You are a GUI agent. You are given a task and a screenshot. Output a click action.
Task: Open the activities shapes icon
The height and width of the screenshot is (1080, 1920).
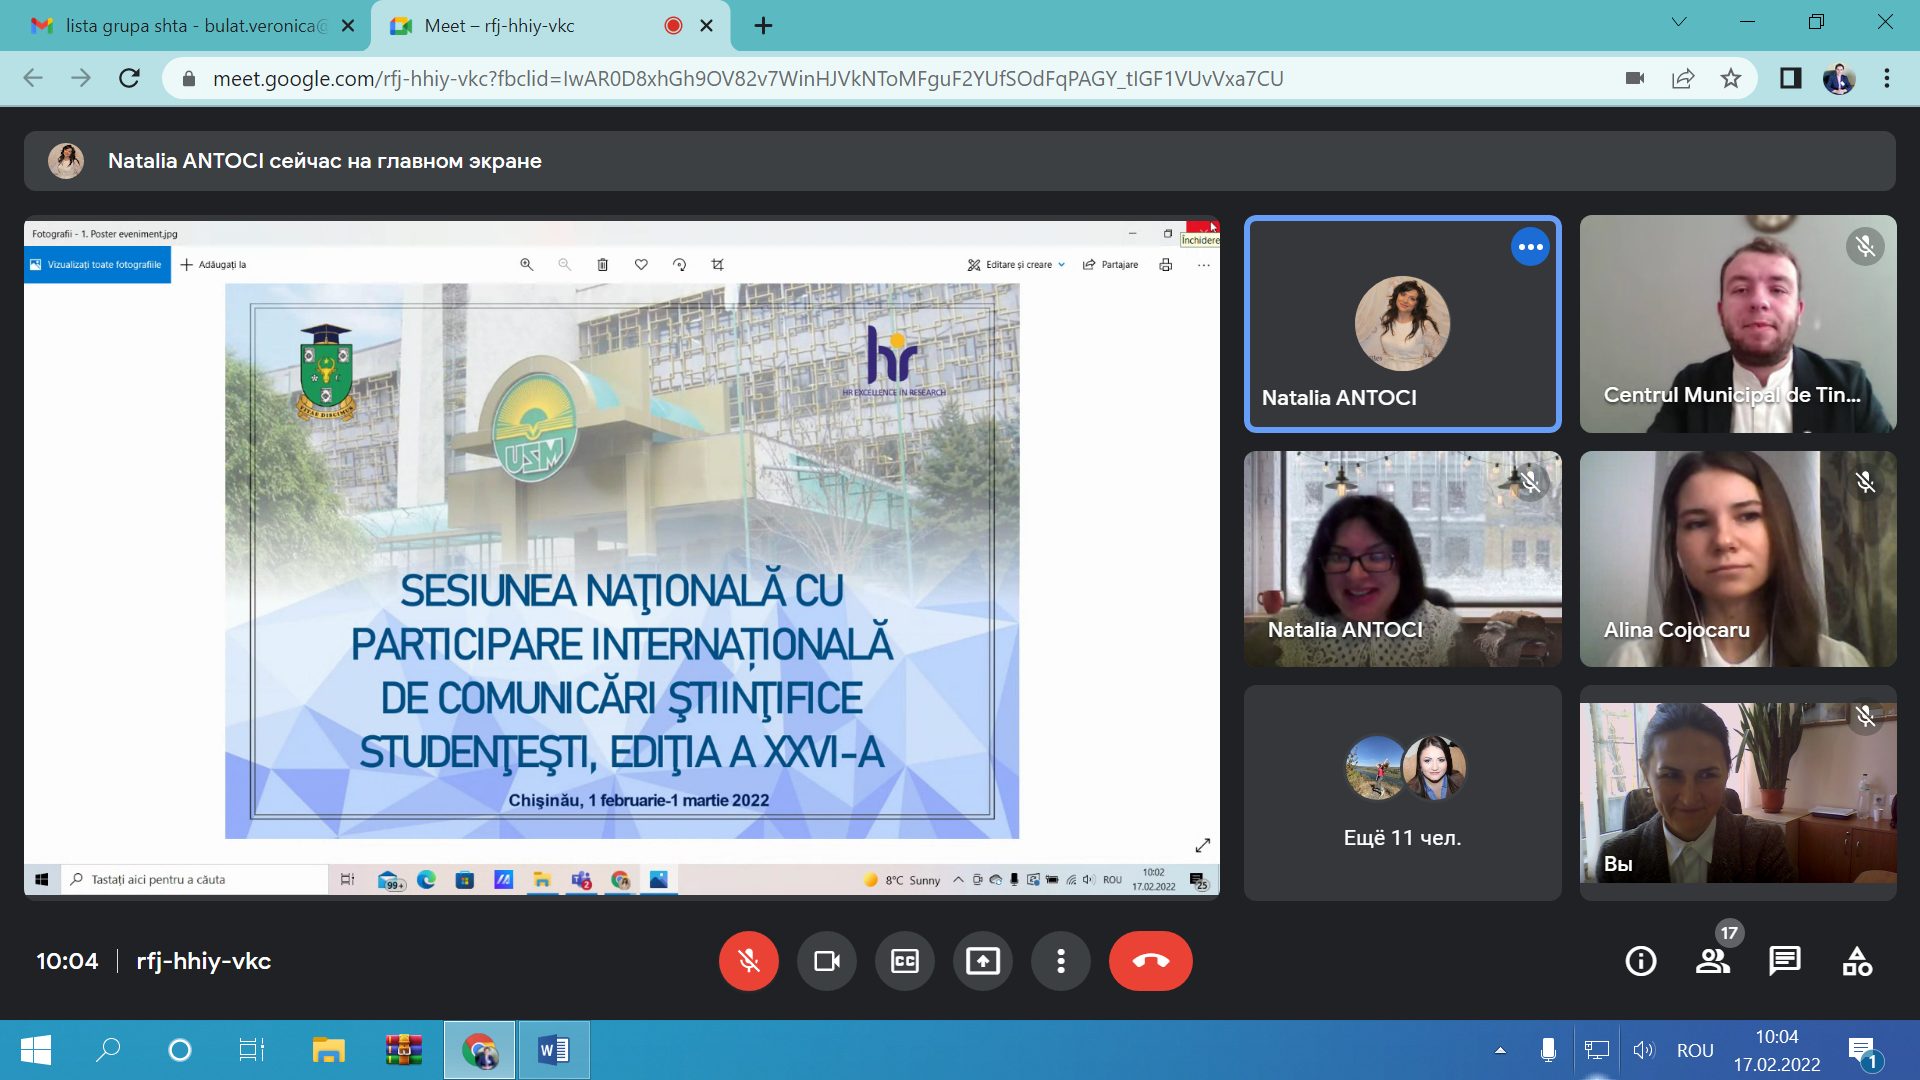[x=1857, y=961]
